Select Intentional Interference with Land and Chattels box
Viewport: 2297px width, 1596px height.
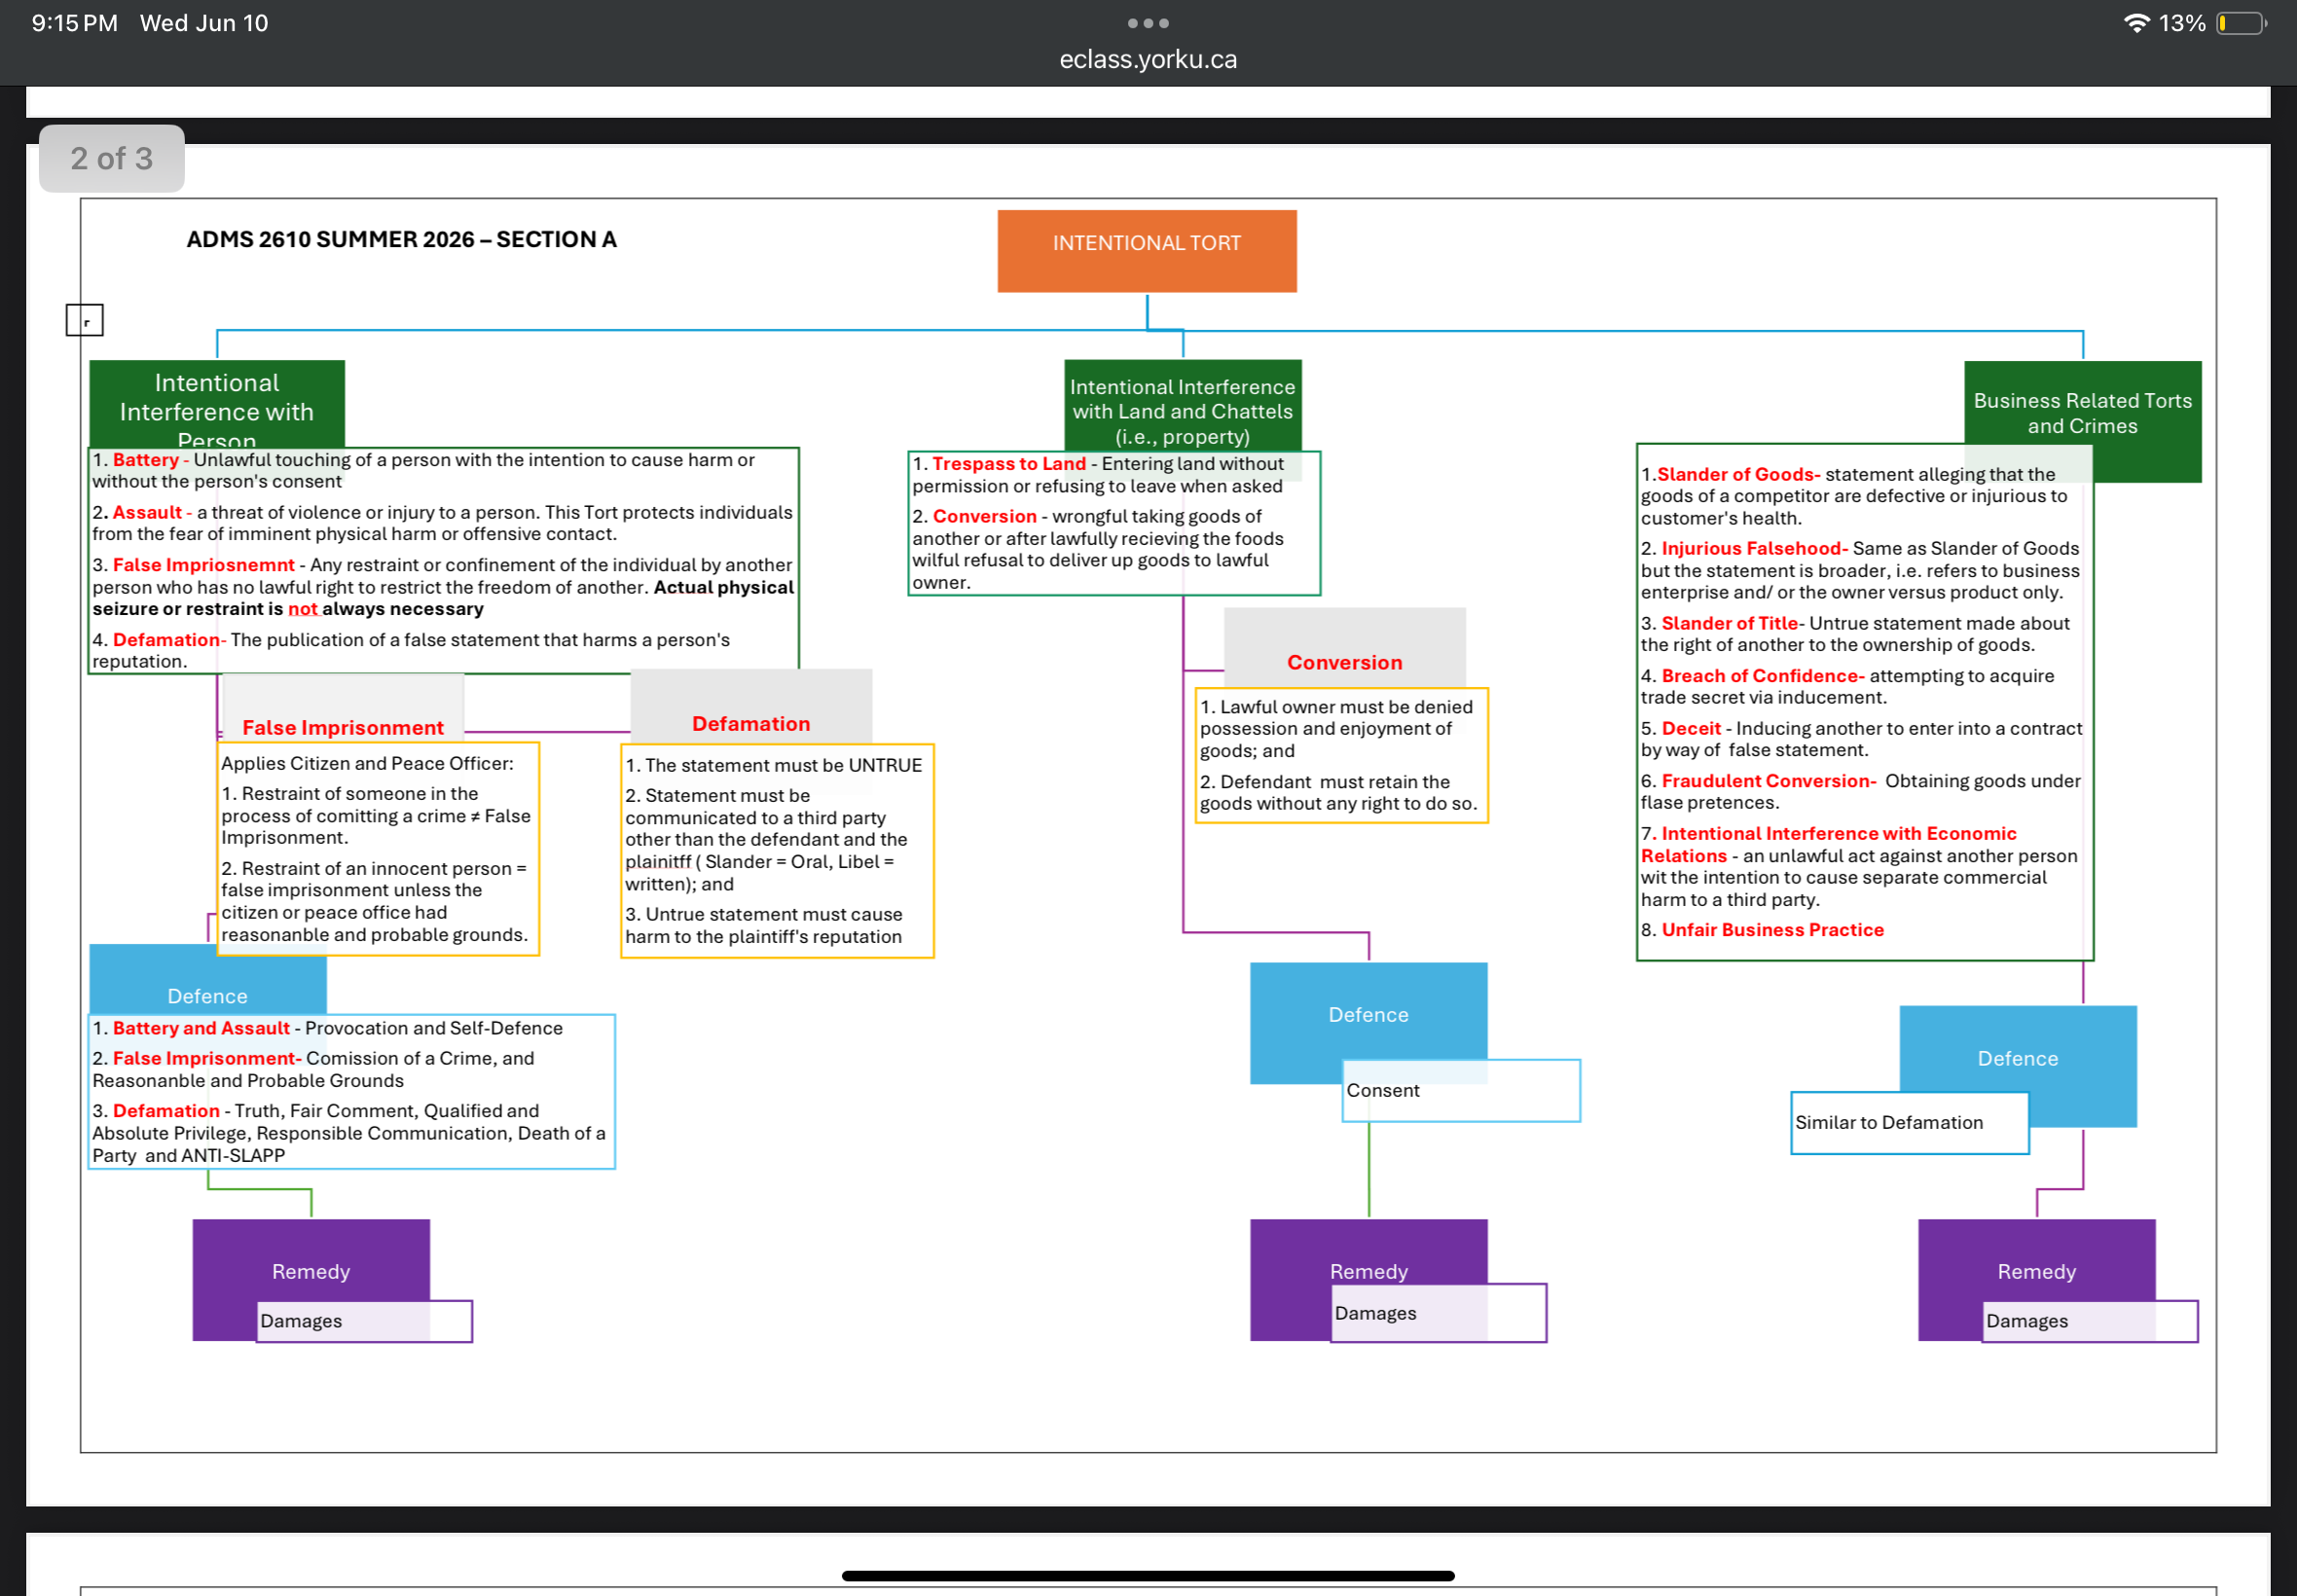pos(1183,406)
